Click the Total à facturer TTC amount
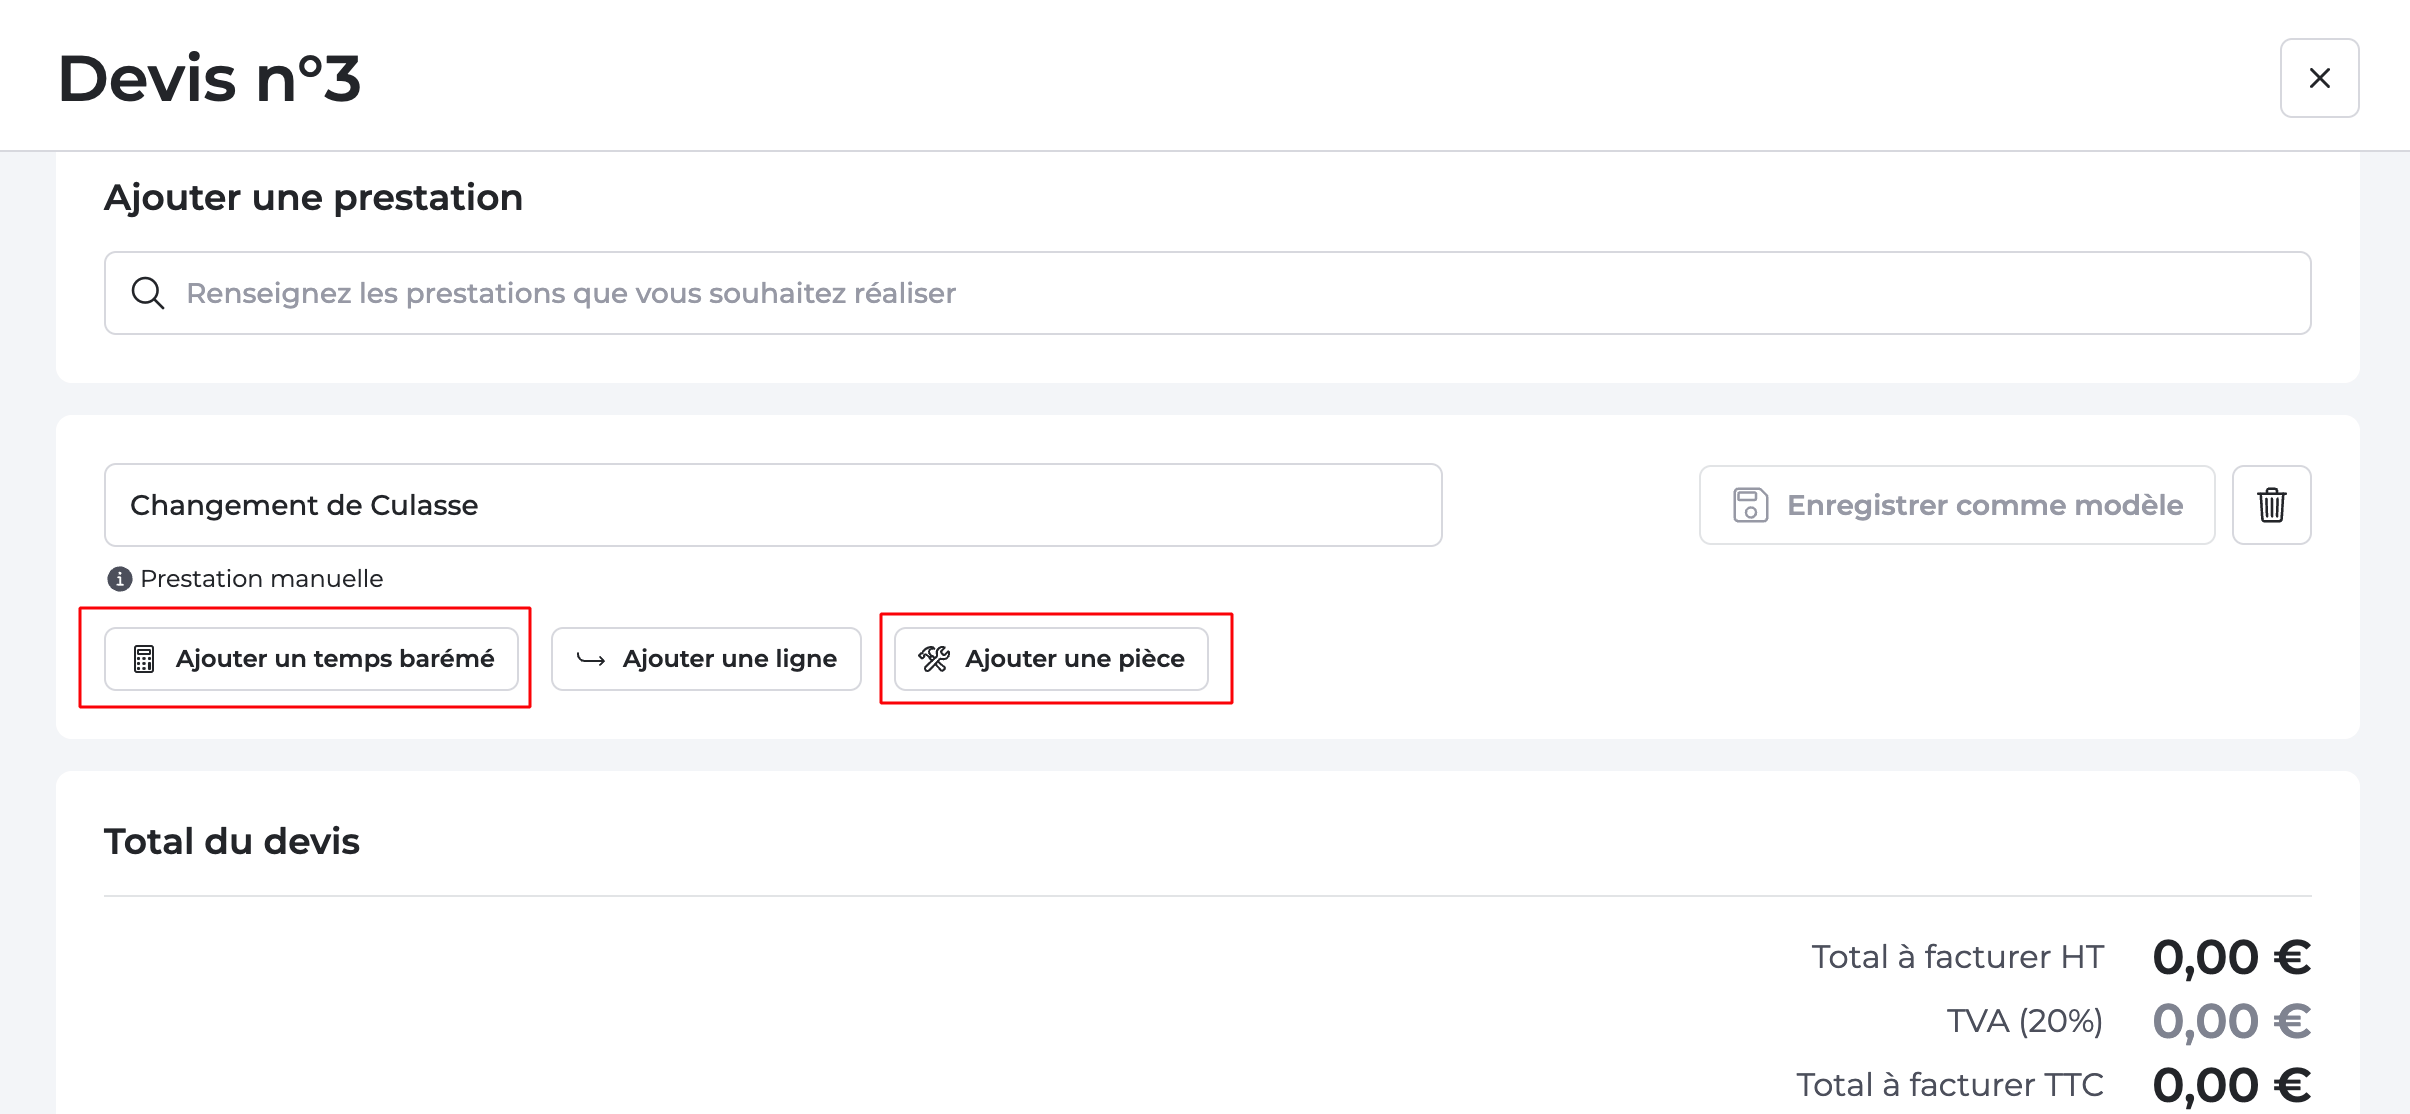 (x=2231, y=1085)
